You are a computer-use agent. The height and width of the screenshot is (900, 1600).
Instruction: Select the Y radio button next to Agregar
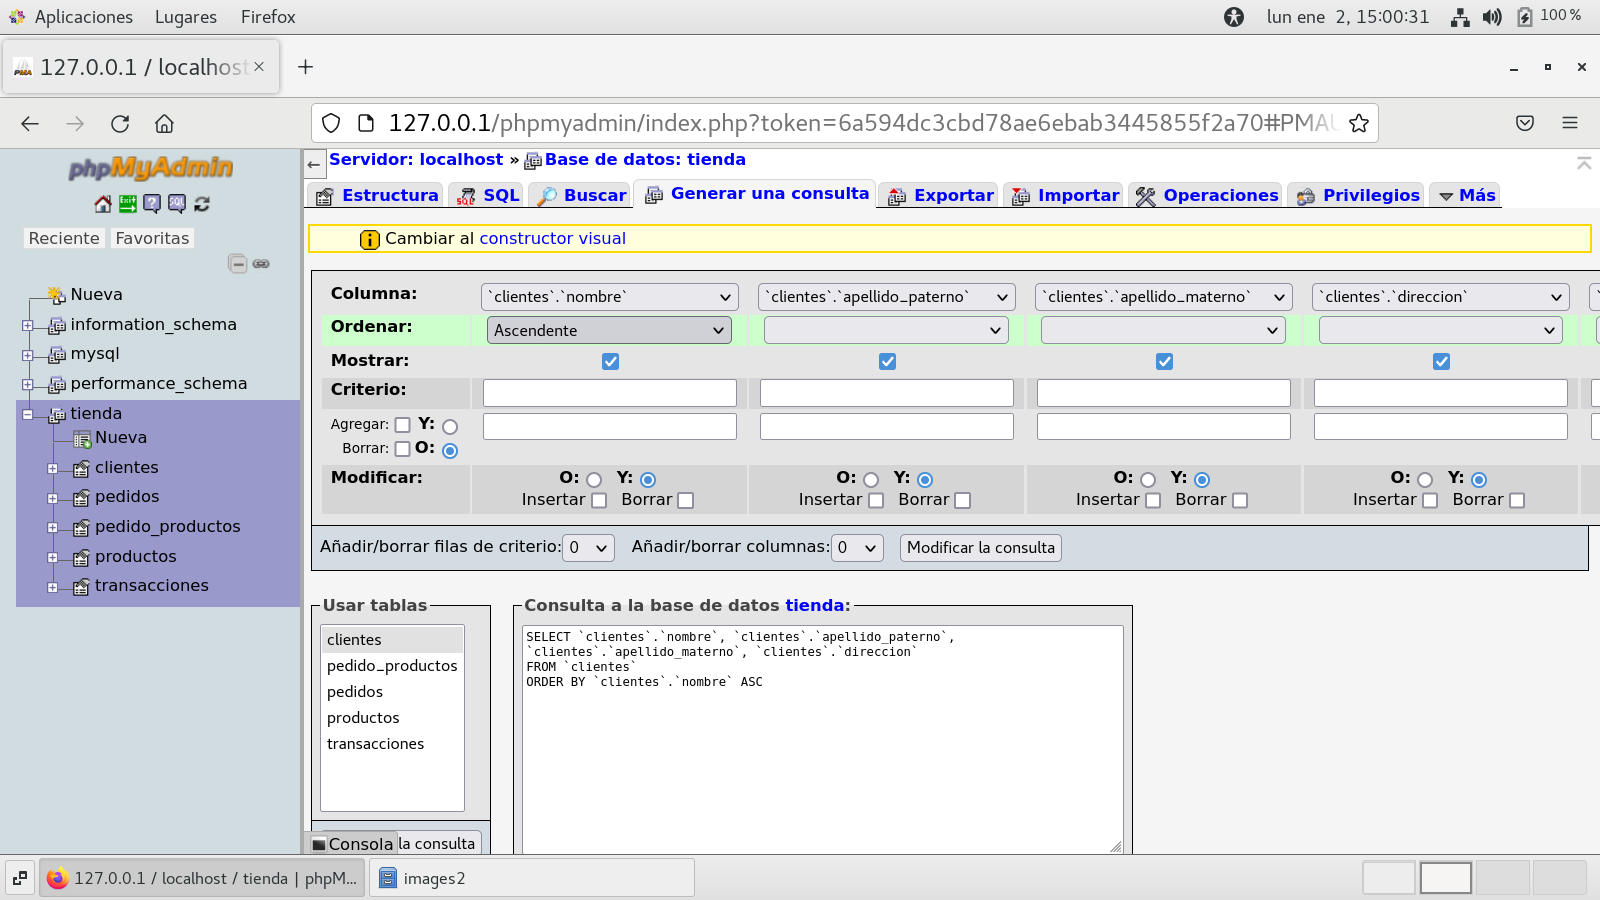pyautogui.click(x=450, y=427)
